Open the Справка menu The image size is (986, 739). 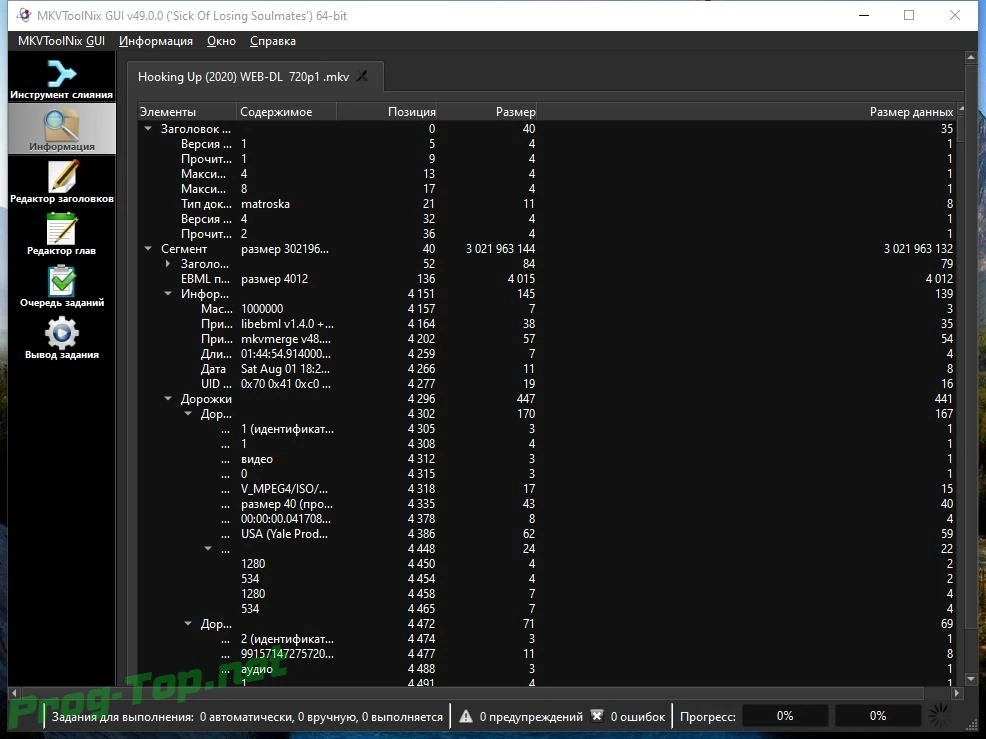click(272, 41)
